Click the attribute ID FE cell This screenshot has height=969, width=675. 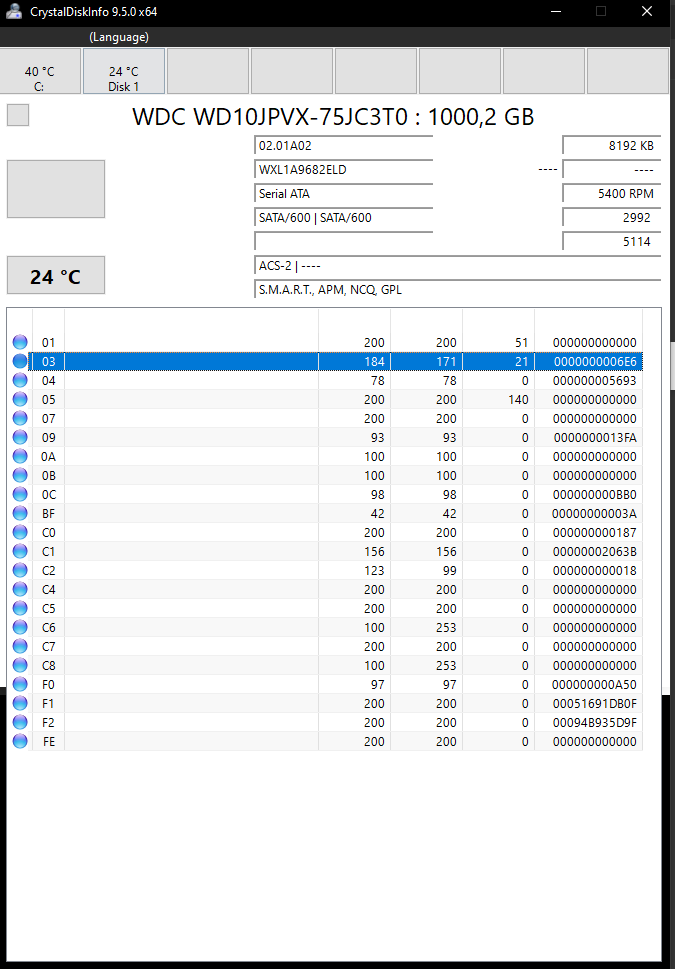click(x=48, y=741)
